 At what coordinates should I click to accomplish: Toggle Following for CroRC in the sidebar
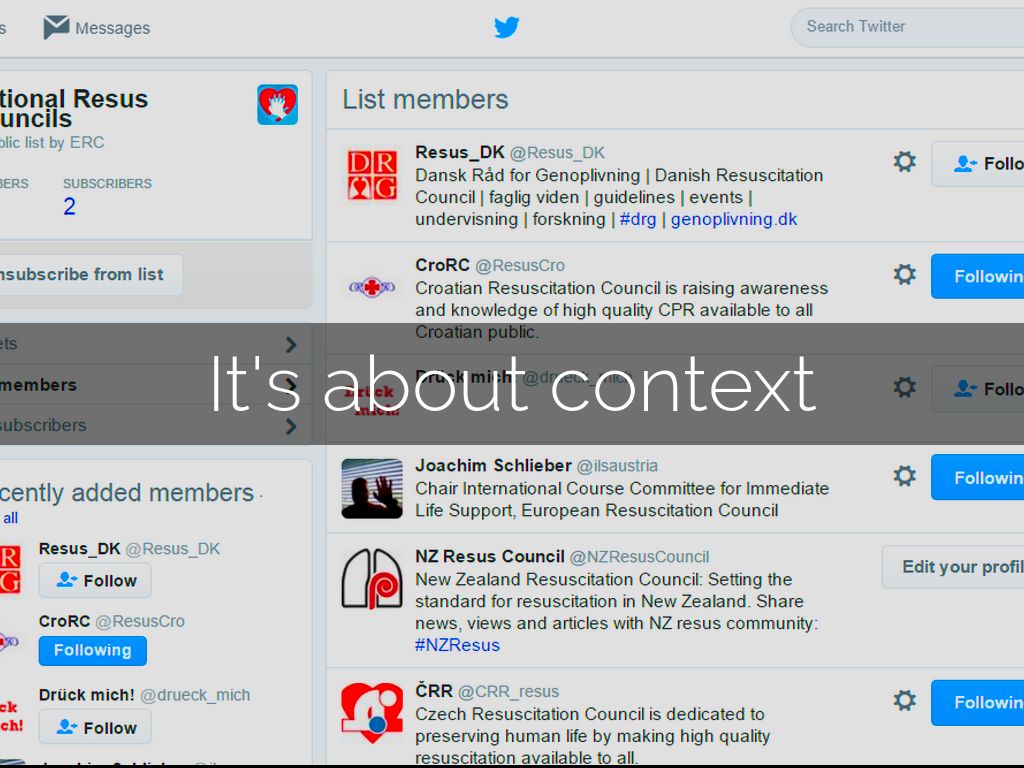93,650
